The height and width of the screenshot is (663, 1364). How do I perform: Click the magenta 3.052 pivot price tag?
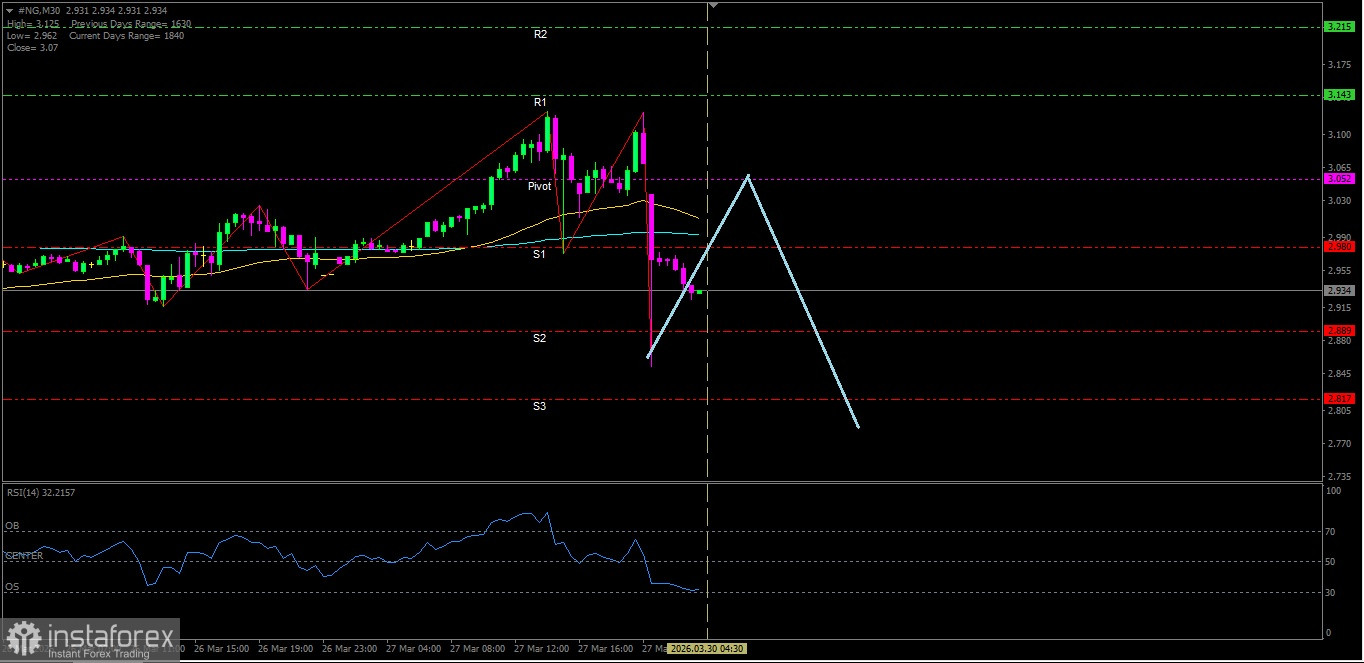(1338, 178)
